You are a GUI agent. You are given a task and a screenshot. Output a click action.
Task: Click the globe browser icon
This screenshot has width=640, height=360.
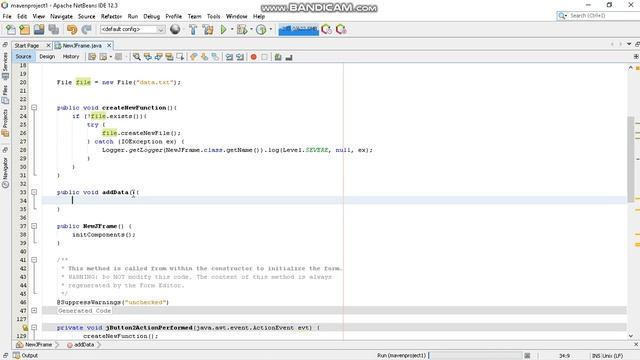coord(175,29)
